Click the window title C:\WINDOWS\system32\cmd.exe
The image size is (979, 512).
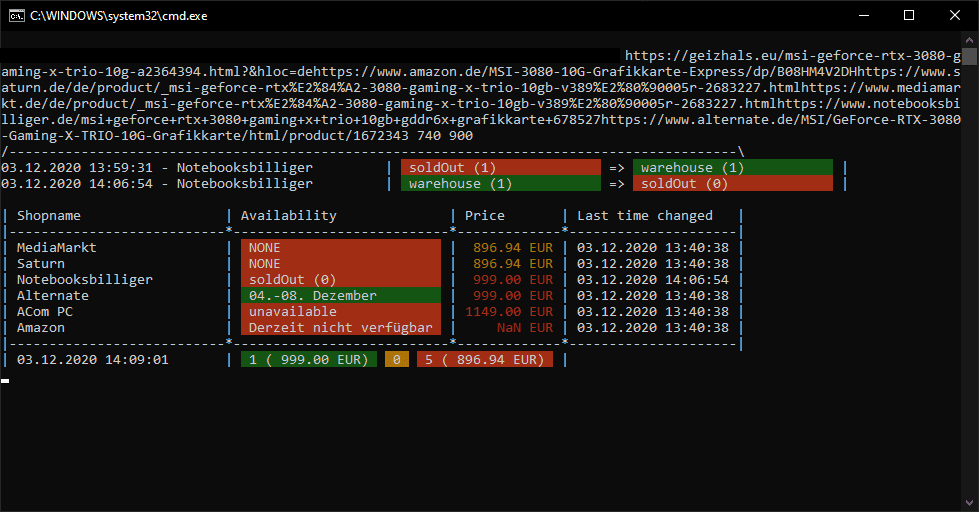[x=119, y=16]
